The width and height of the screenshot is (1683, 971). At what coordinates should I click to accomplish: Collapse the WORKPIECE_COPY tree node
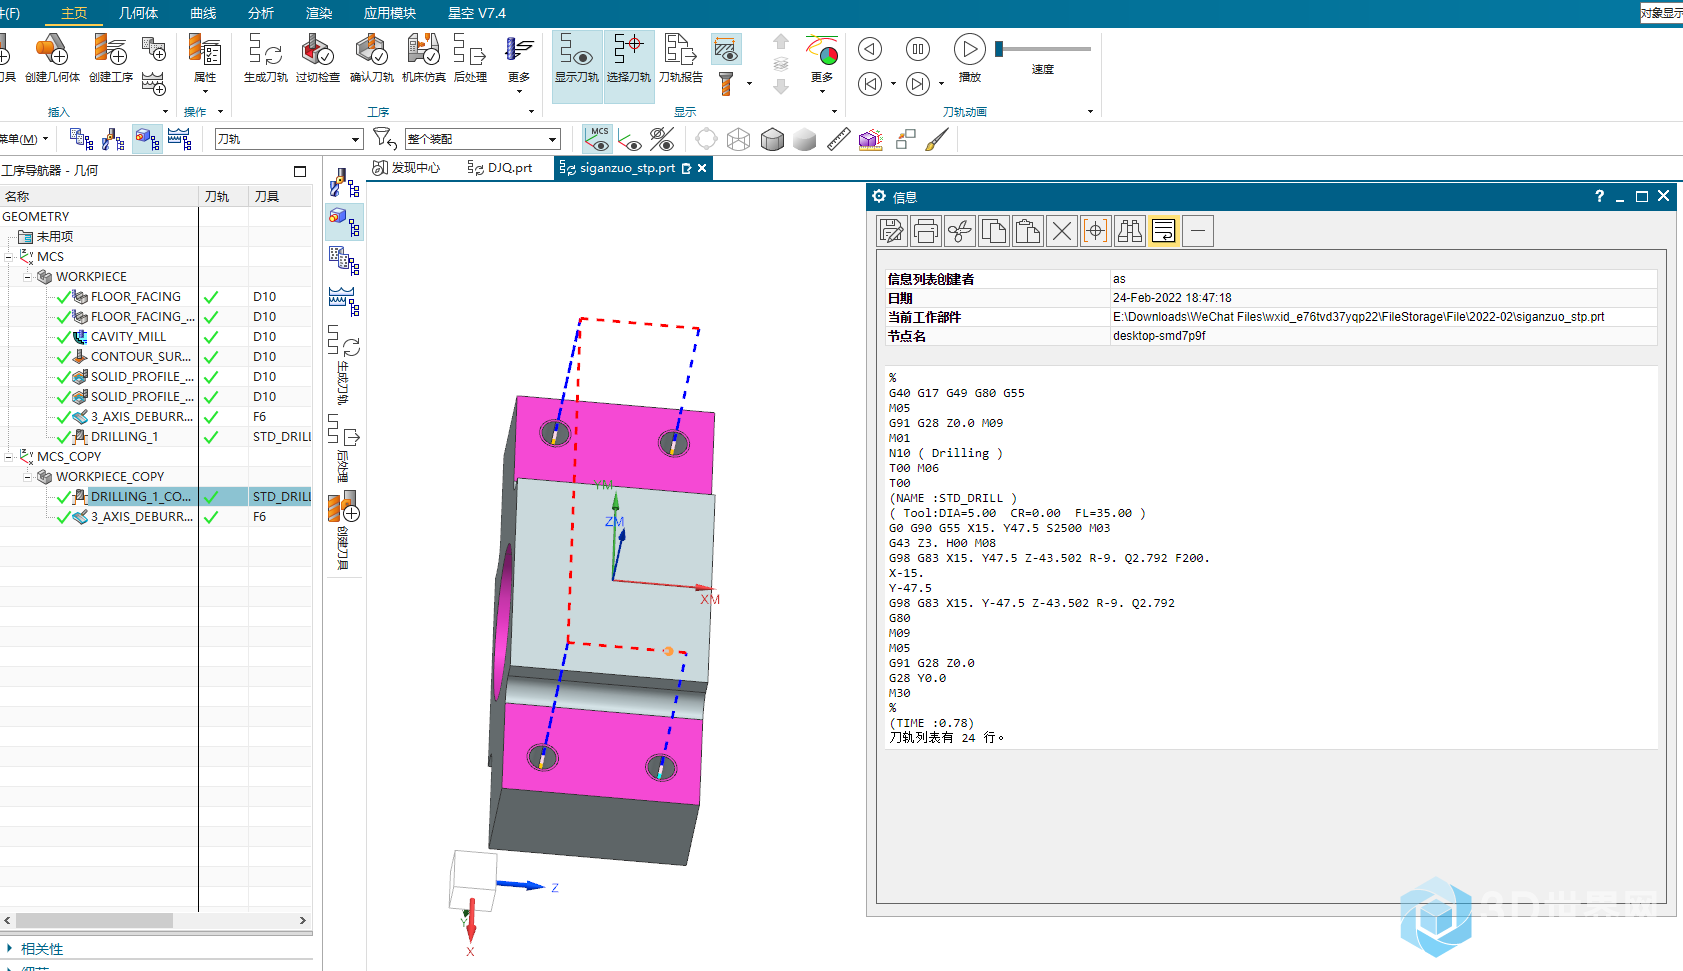[28, 477]
